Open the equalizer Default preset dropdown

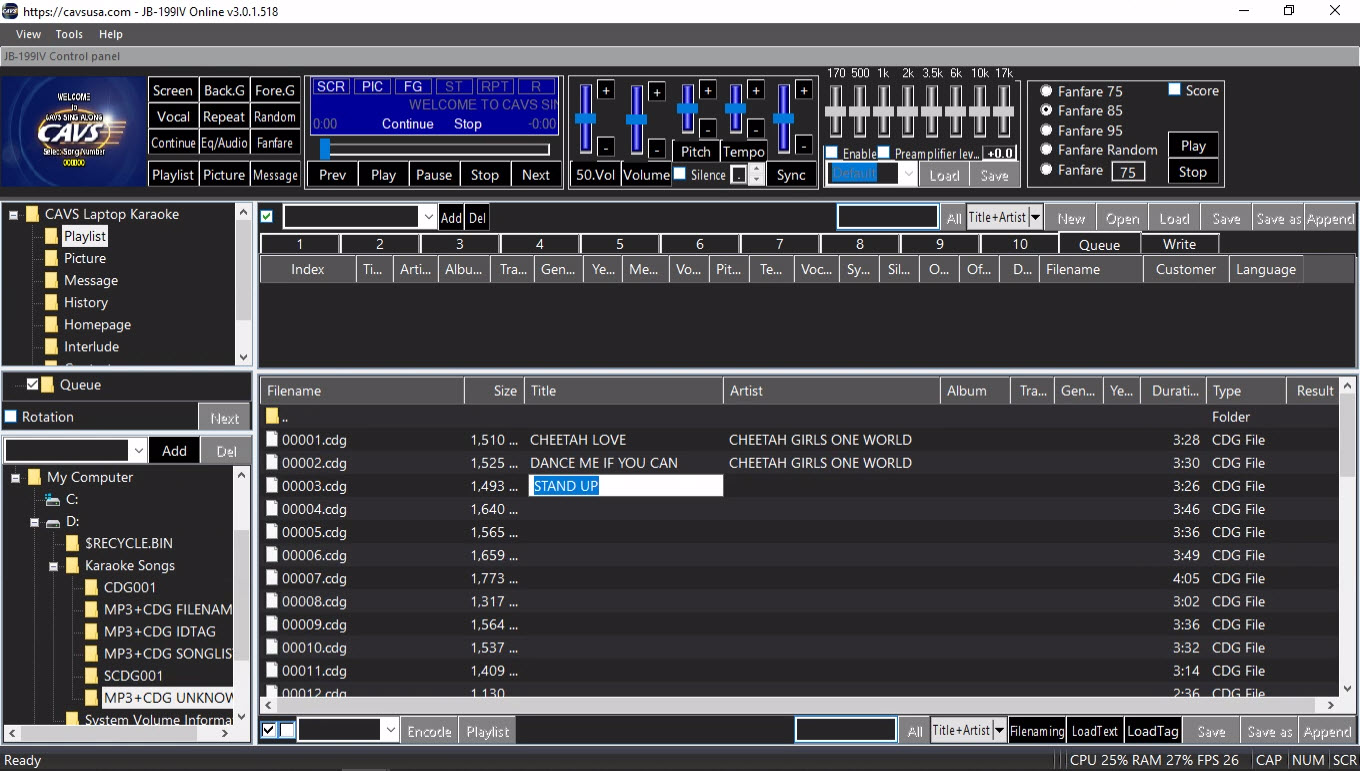[908, 174]
